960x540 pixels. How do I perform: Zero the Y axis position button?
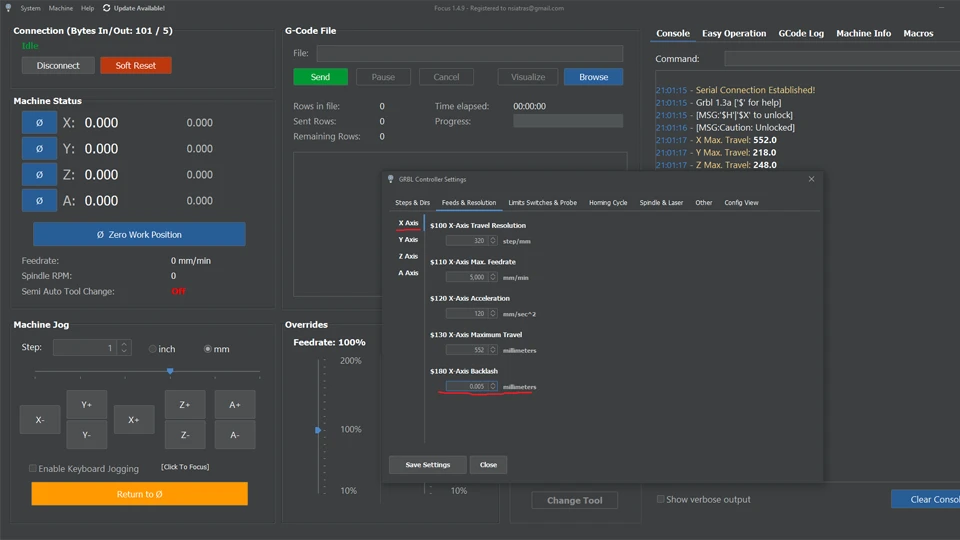tap(39, 149)
